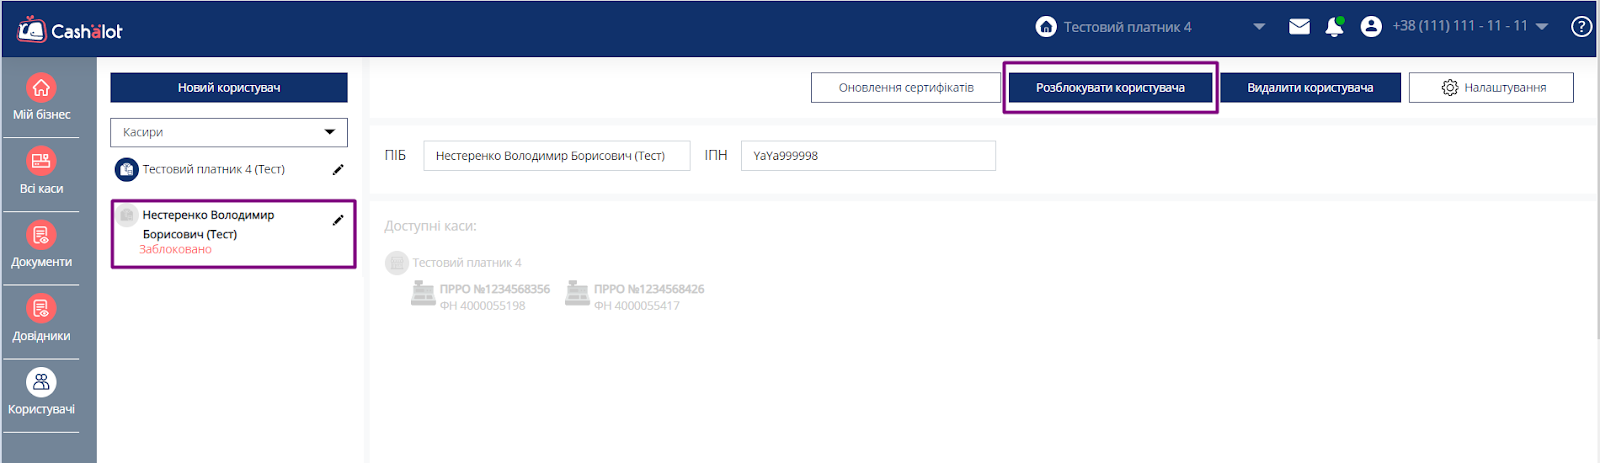Click Видалити користувача button
Viewport: 1600px width, 463px height.
point(1310,88)
